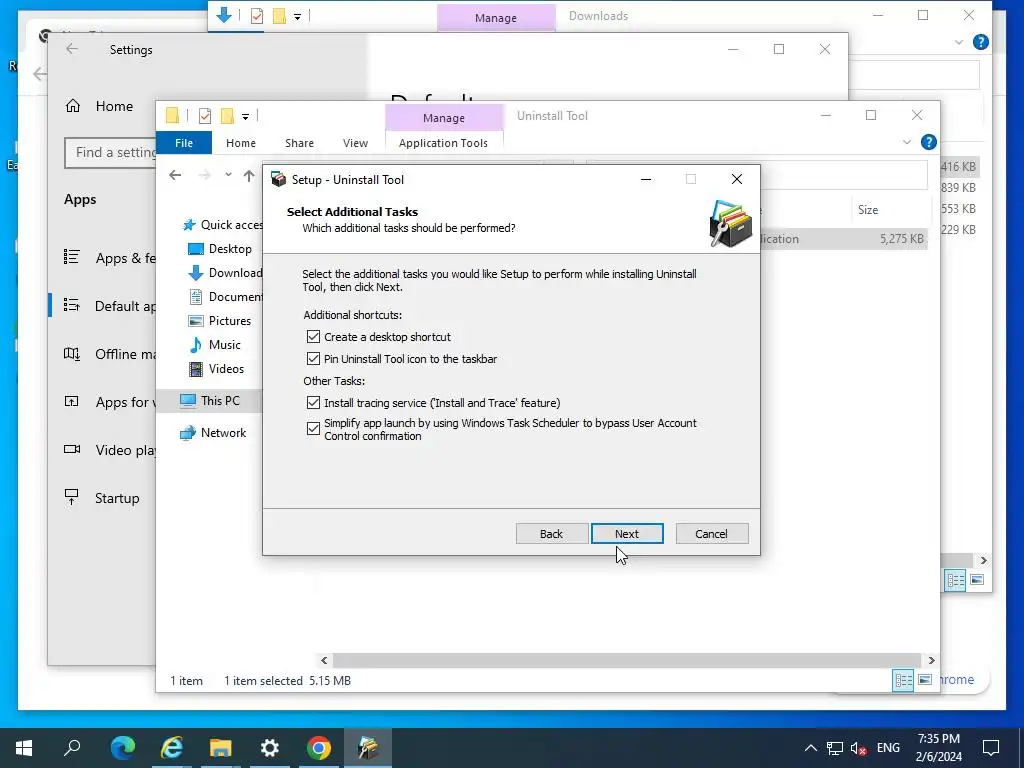Open the View ribbon tab
1024x768 pixels.
(x=355, y=143)
